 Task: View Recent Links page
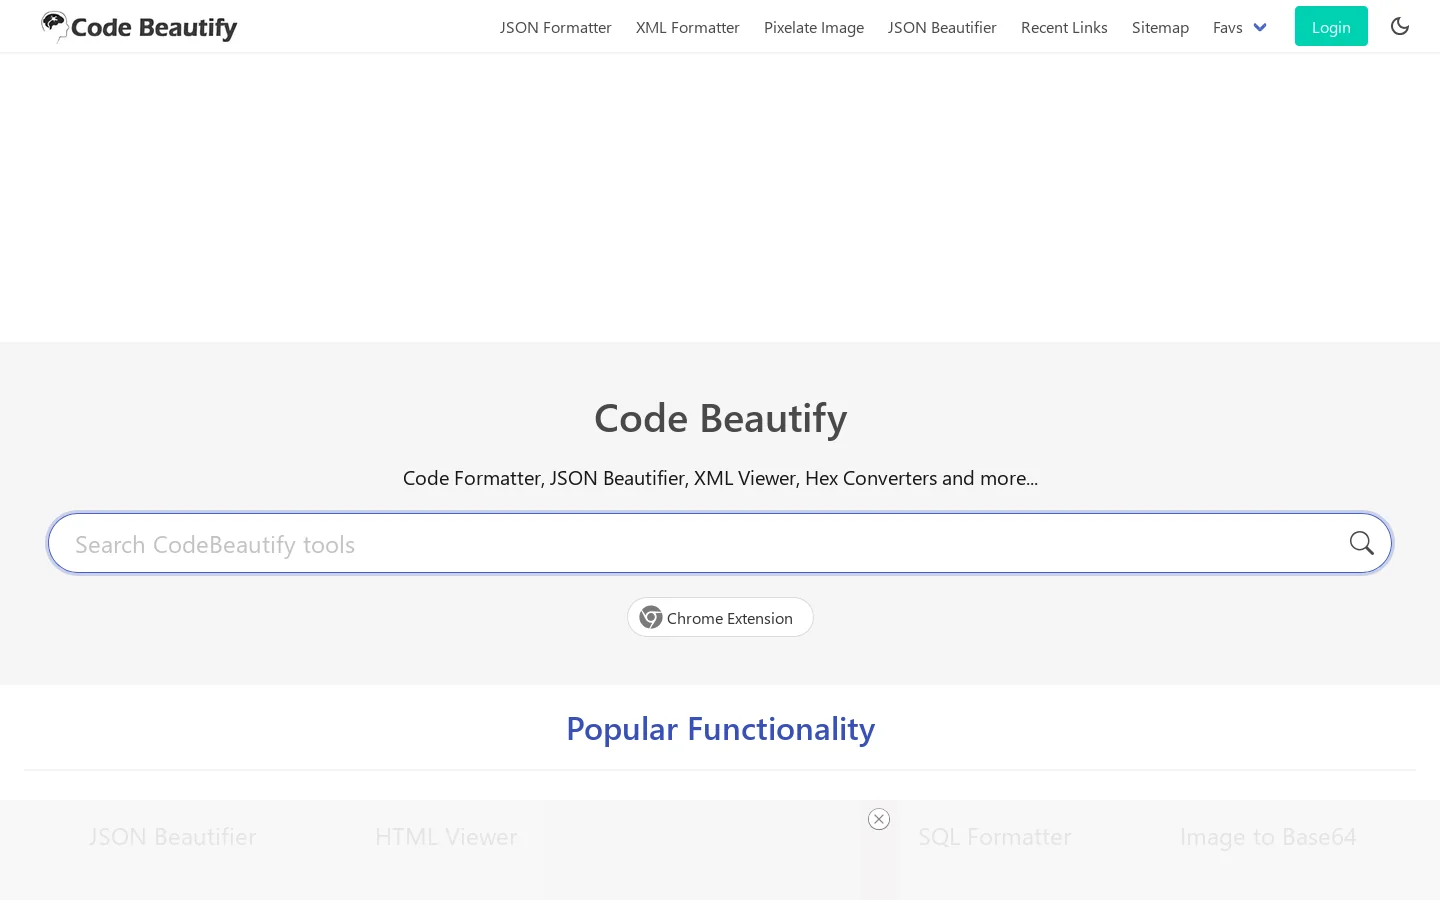click(1064, 27)
